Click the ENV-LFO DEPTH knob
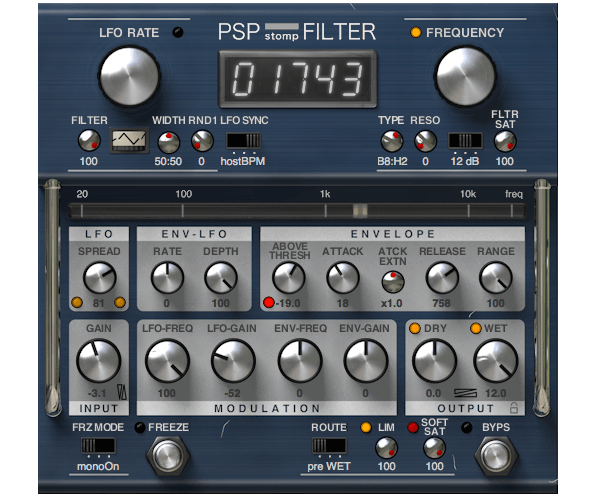597x497 pixels. pos(221,277)
